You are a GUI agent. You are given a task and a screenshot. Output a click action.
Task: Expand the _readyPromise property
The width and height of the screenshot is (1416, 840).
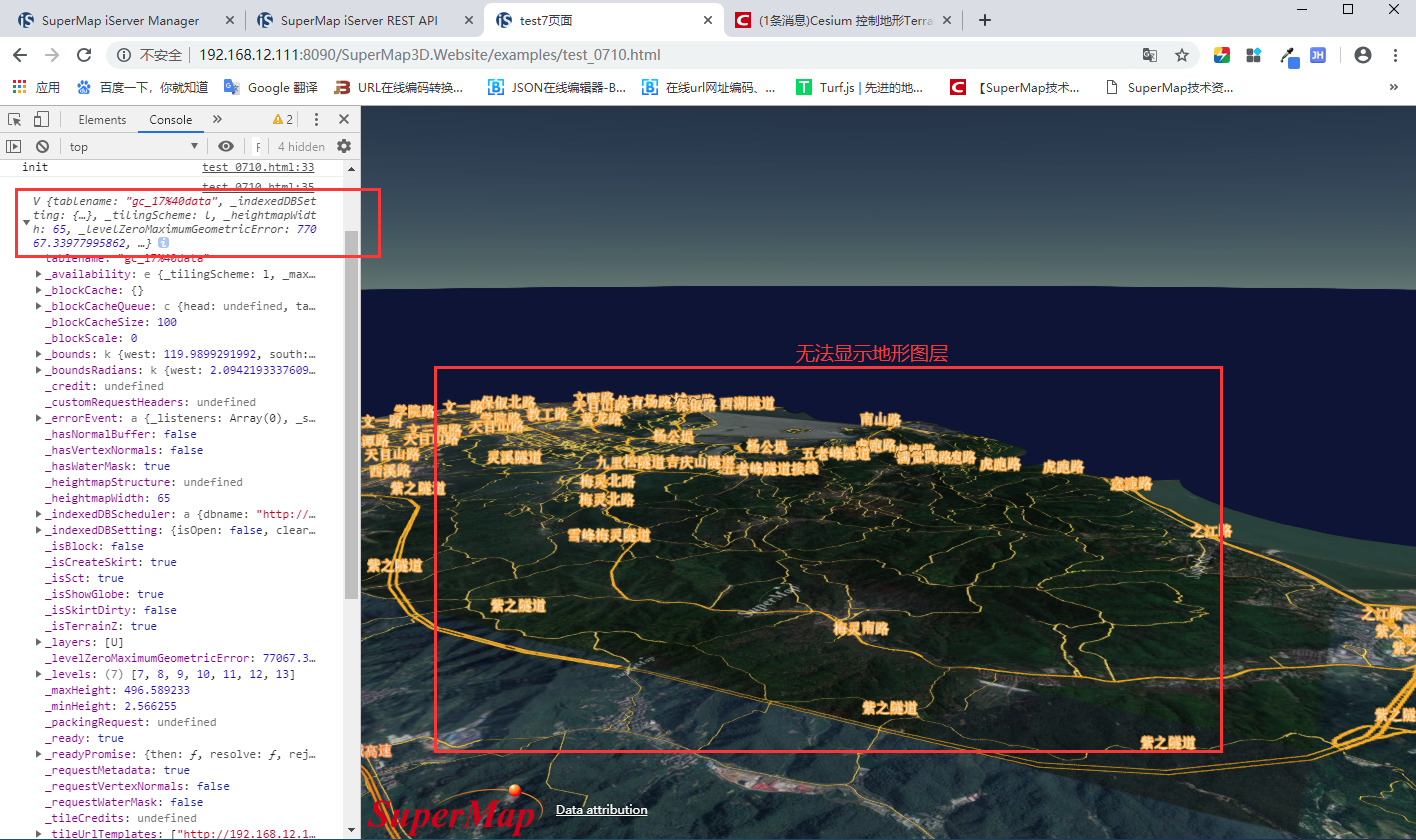(x=38, y=754)
